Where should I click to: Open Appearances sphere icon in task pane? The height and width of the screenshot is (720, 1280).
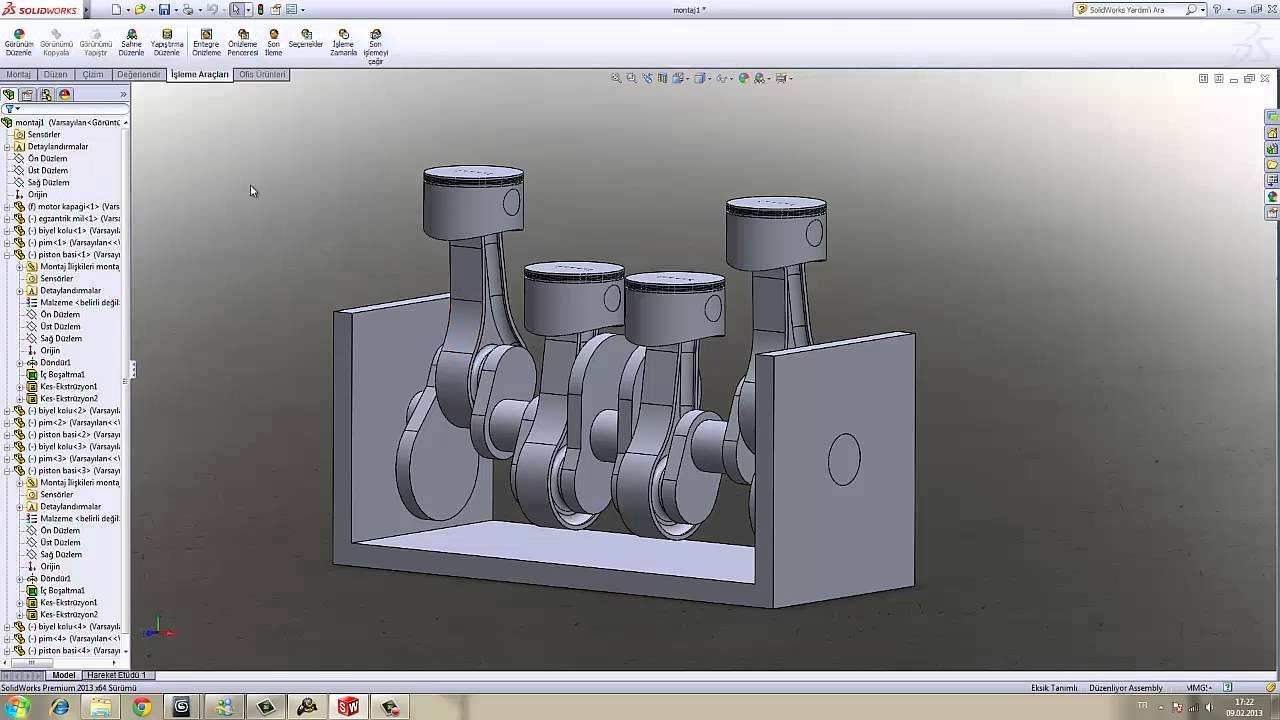tap(1272, 197)
